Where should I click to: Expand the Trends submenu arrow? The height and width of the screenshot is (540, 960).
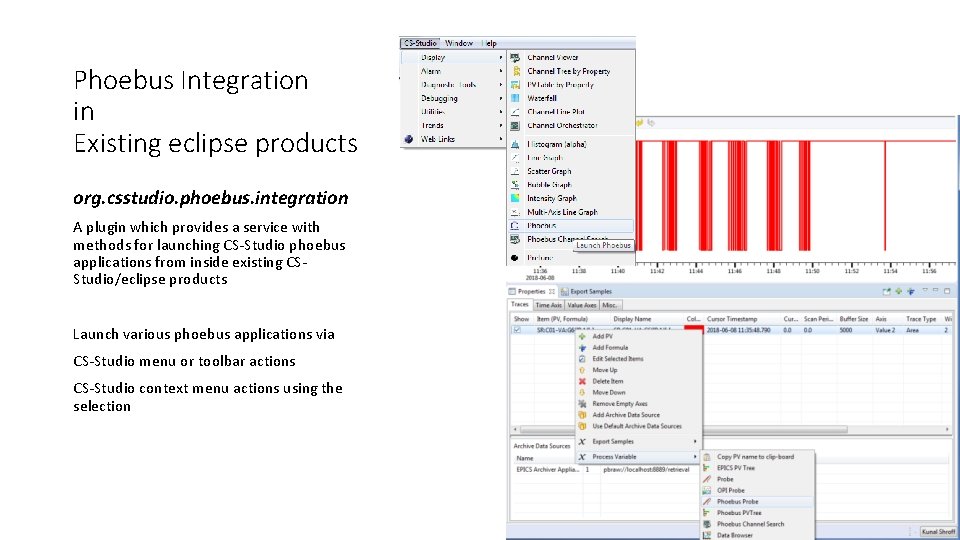[x=501, y=126]
